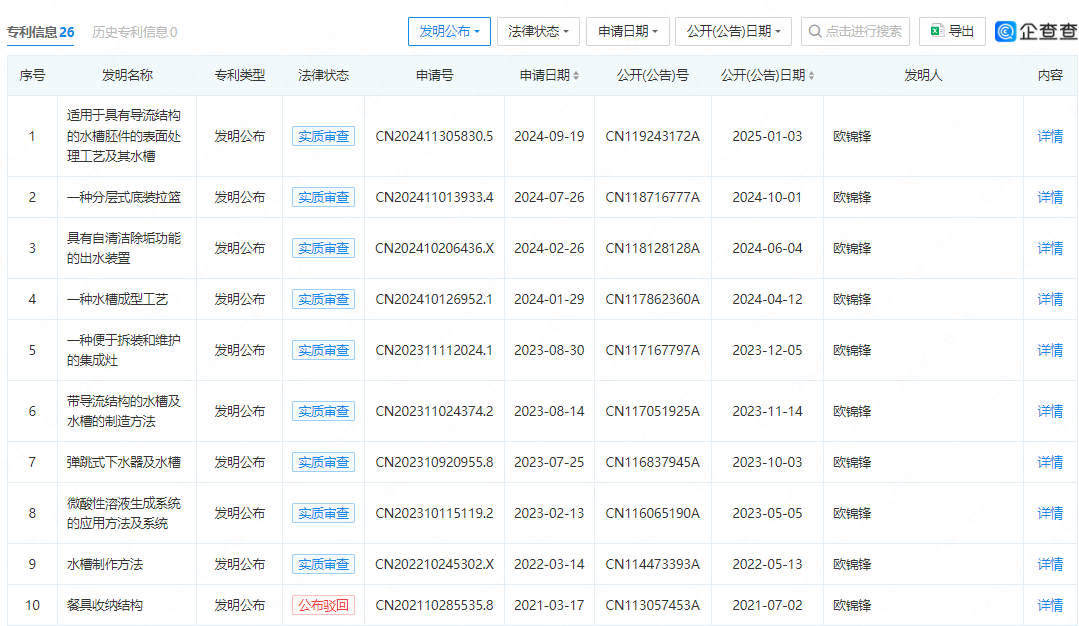Click the 发明名称 column header
Viewport: 1079px width, 626px height.
point(127,76)
